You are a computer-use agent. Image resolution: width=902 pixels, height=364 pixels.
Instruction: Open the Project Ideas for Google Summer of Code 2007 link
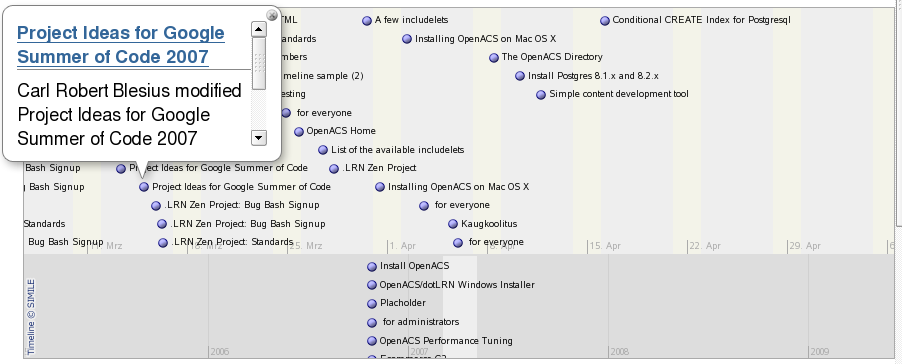(121, 45)
